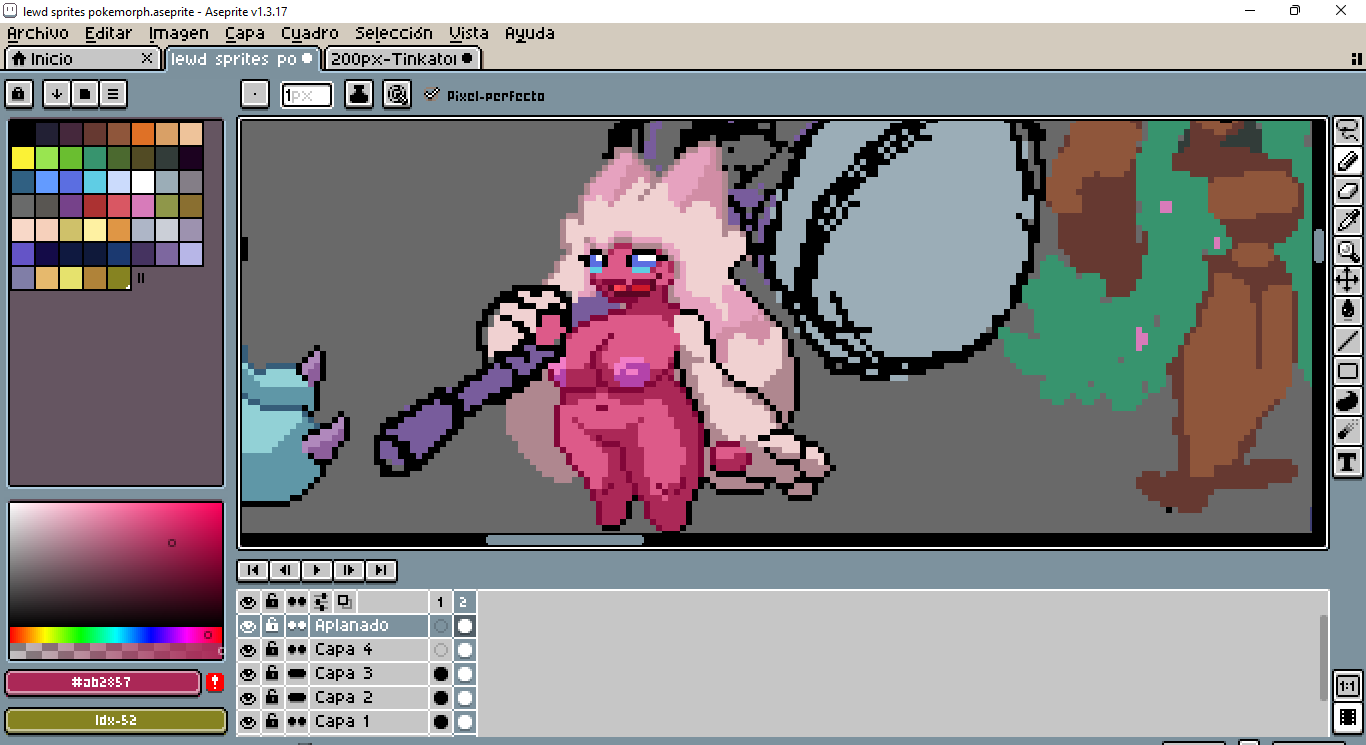This screenshot has height=745, width=1366.
Task: Pick the white swatch in the palette
Action: click(143, 182)
